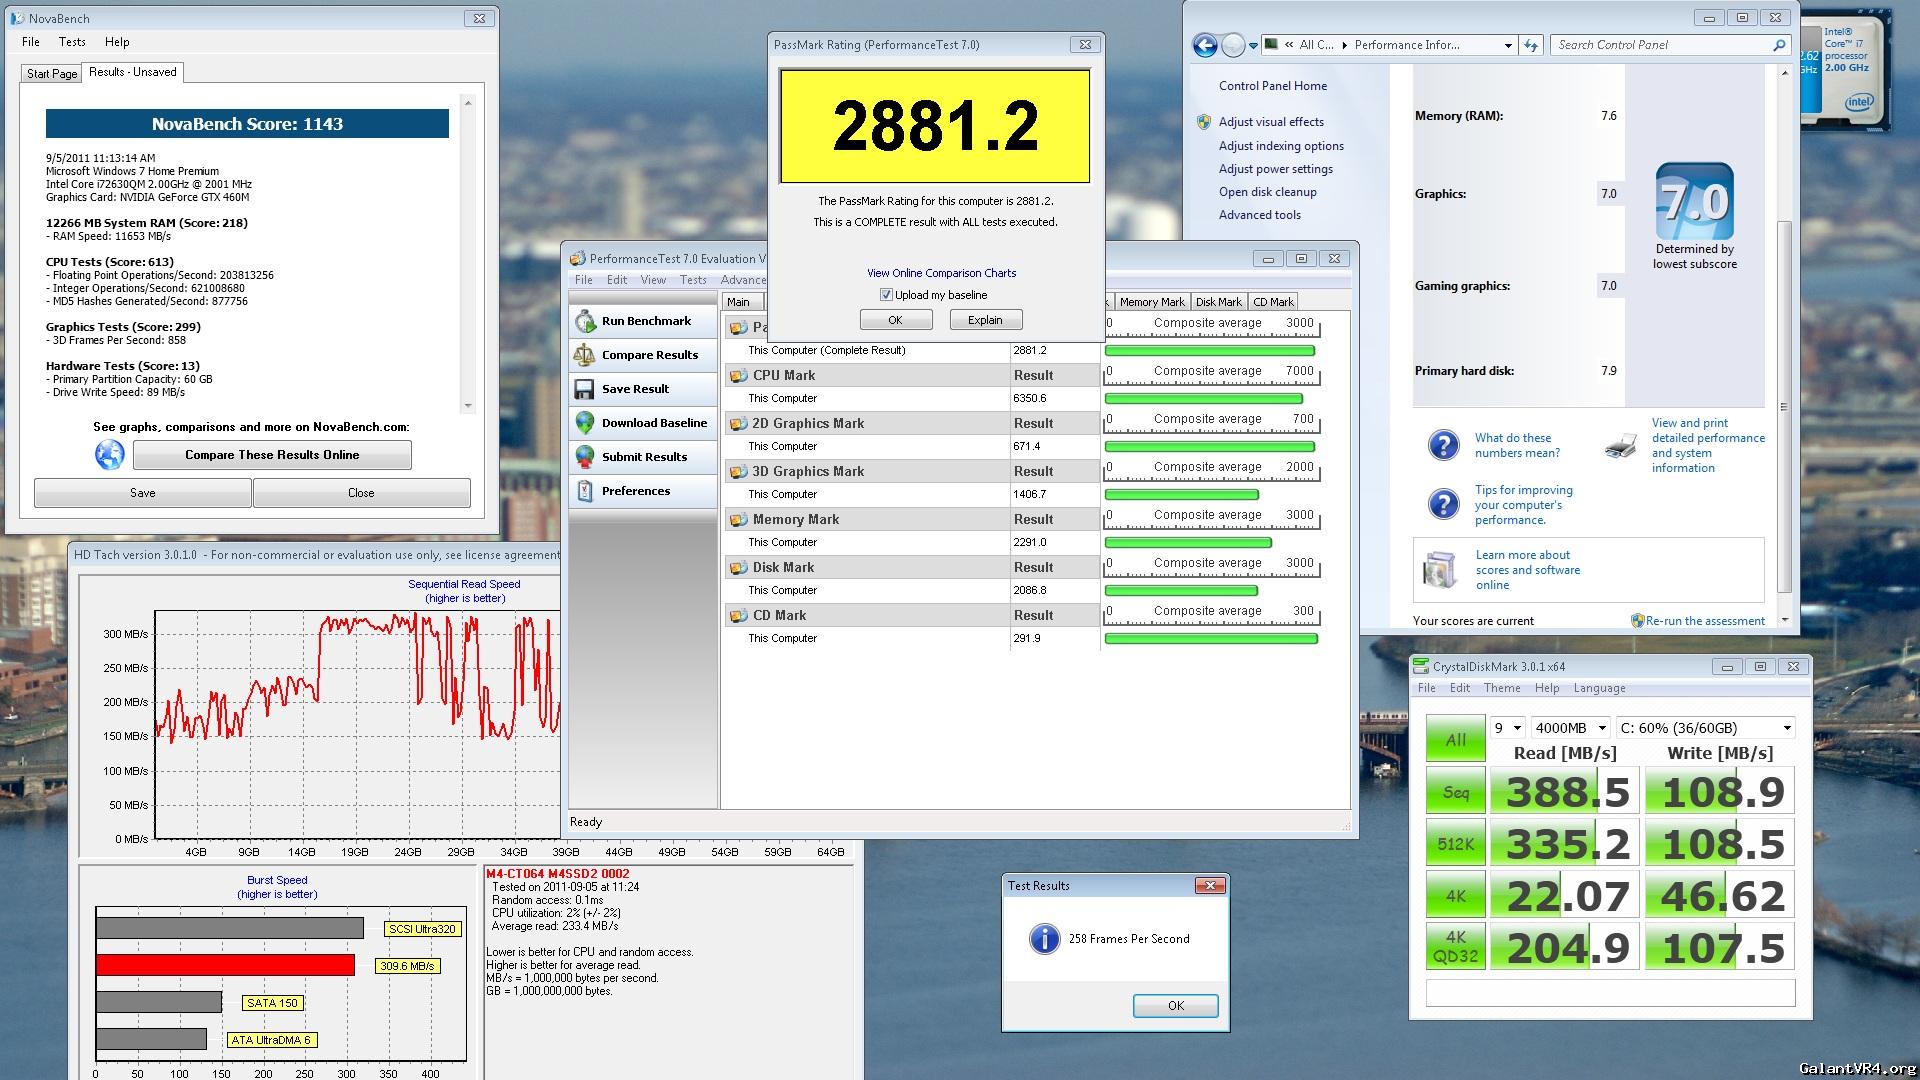
Task: Click the CD Mark row icon
Action: 738,616
